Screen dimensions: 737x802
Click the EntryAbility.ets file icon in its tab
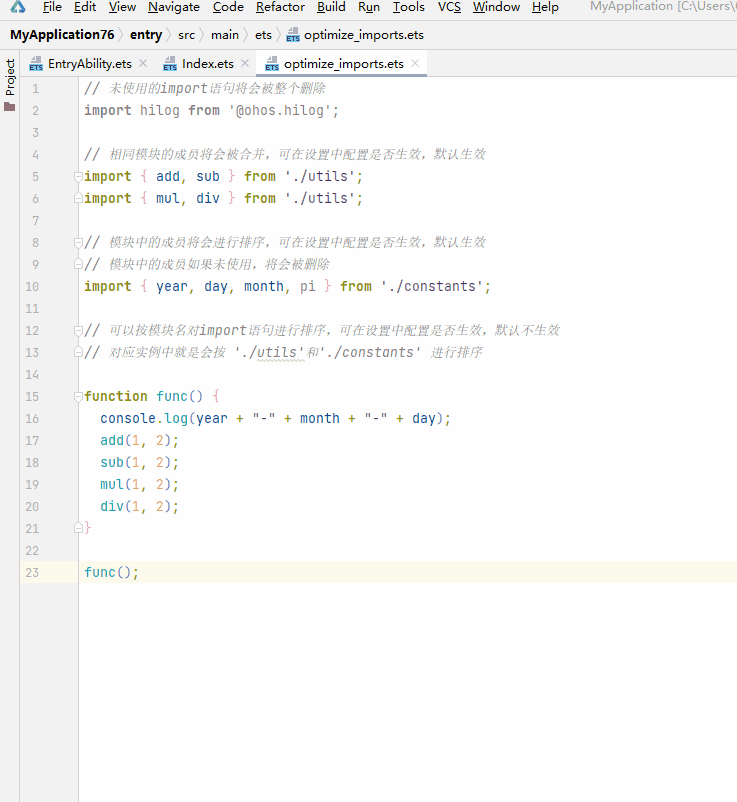[36, 64]
